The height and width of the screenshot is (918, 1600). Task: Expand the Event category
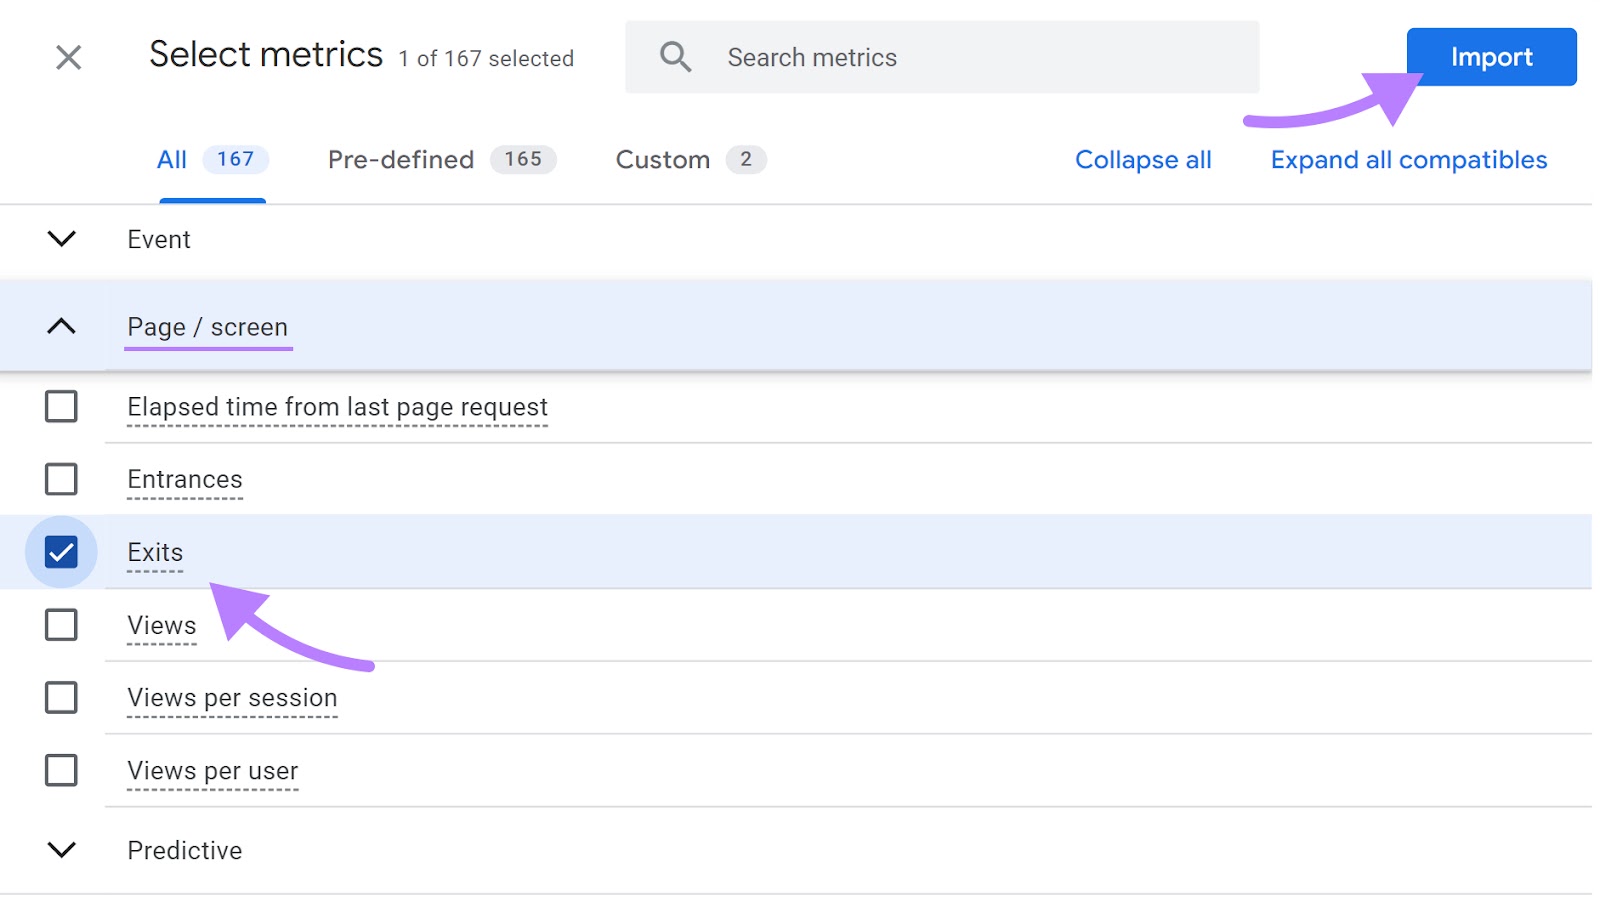(61, 240)
